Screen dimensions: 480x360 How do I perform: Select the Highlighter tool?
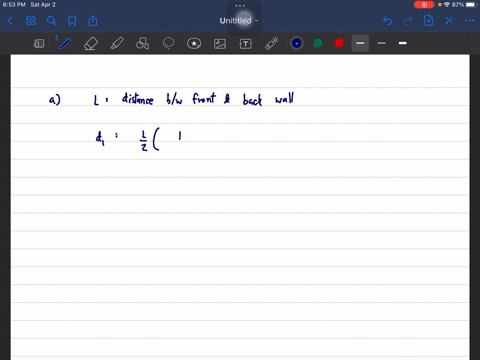click(117, 44)
